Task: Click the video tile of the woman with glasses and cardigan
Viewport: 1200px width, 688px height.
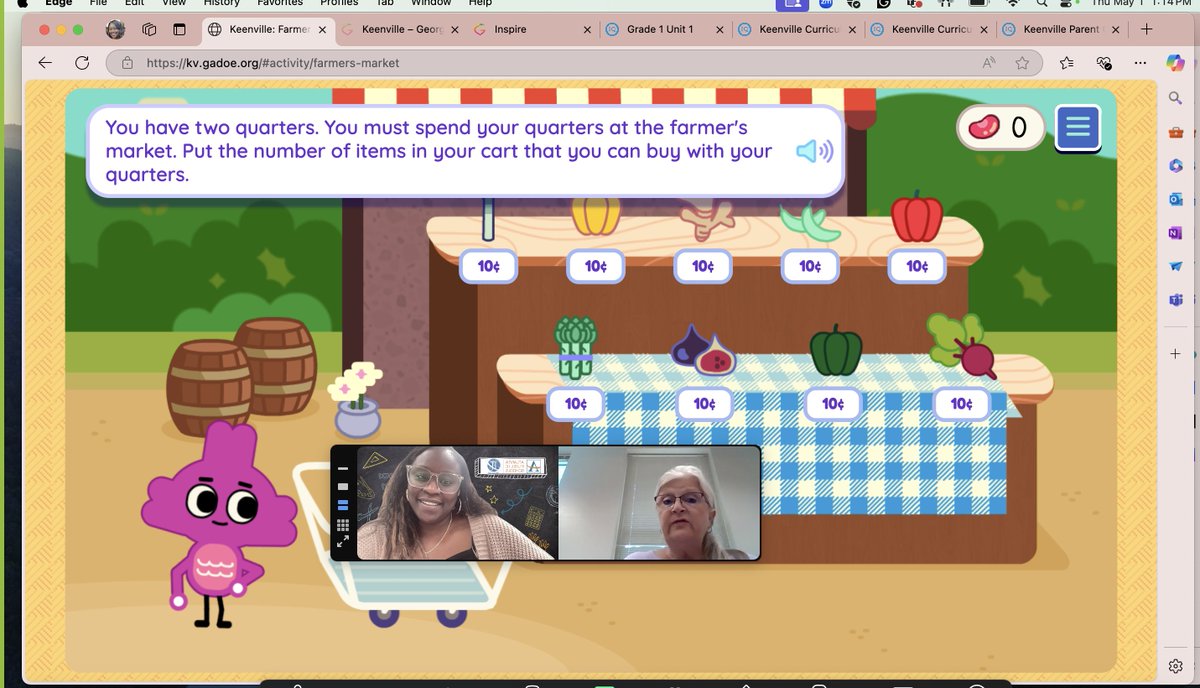Action: [x=457, y=503]
